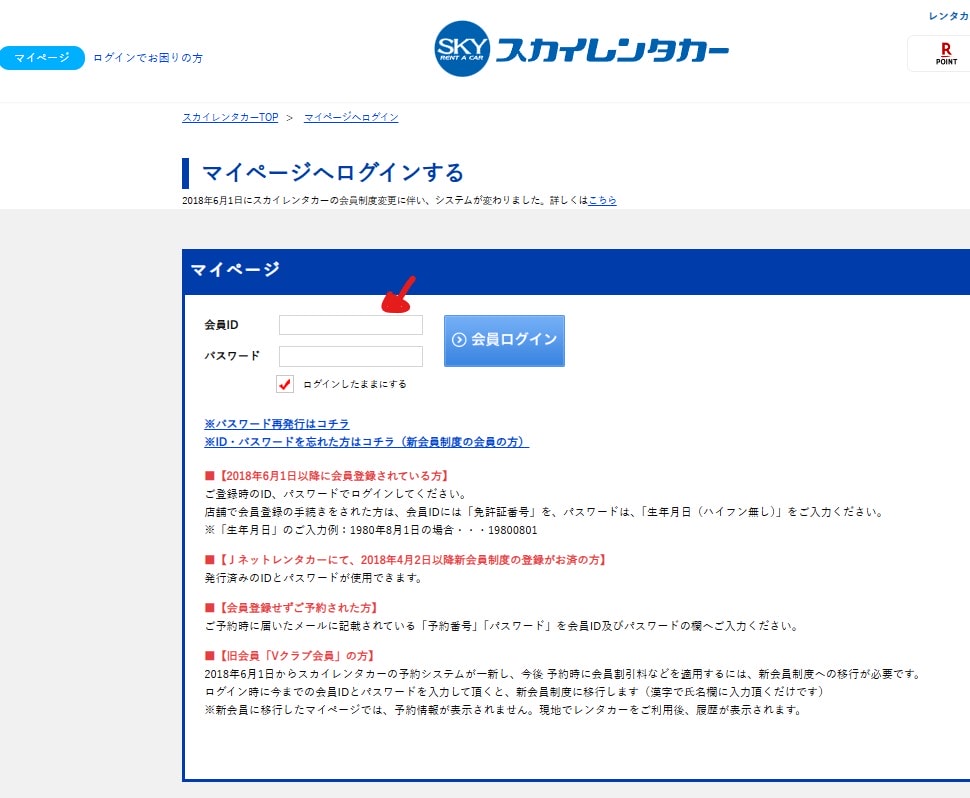The height and width of the screenshot is (798, 970).
Task: Click the ログインしたままにする label text
Action: [x=354, y=384]
